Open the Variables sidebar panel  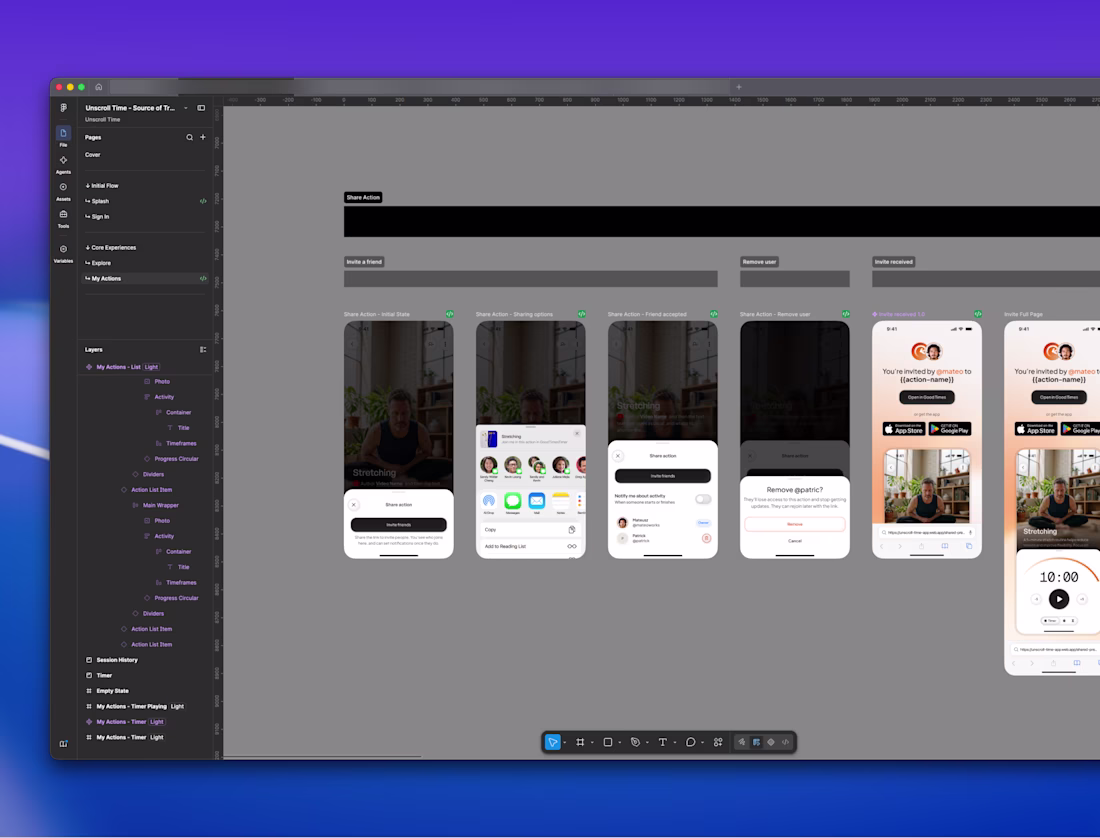[x=63, y=253]
